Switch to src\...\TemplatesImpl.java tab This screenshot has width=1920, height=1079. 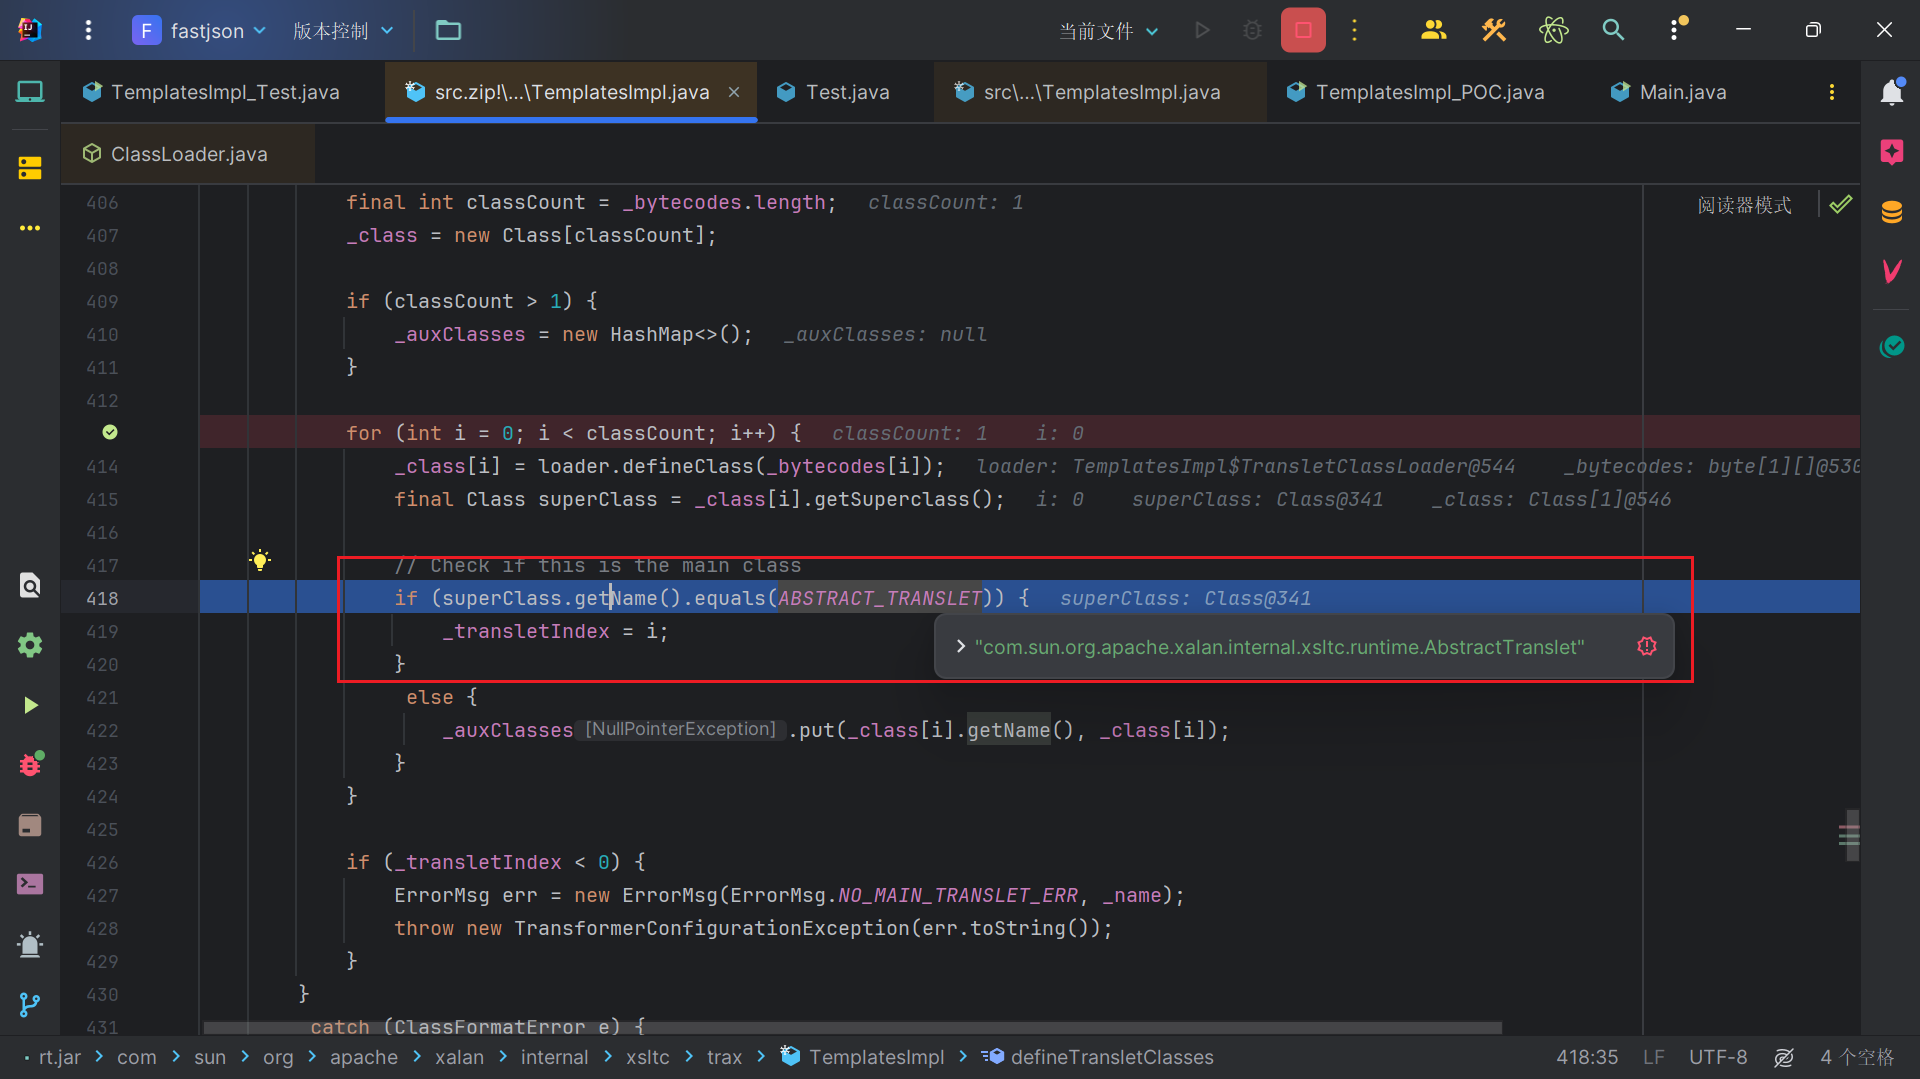pyautogui.click(x=1100, y=92)
